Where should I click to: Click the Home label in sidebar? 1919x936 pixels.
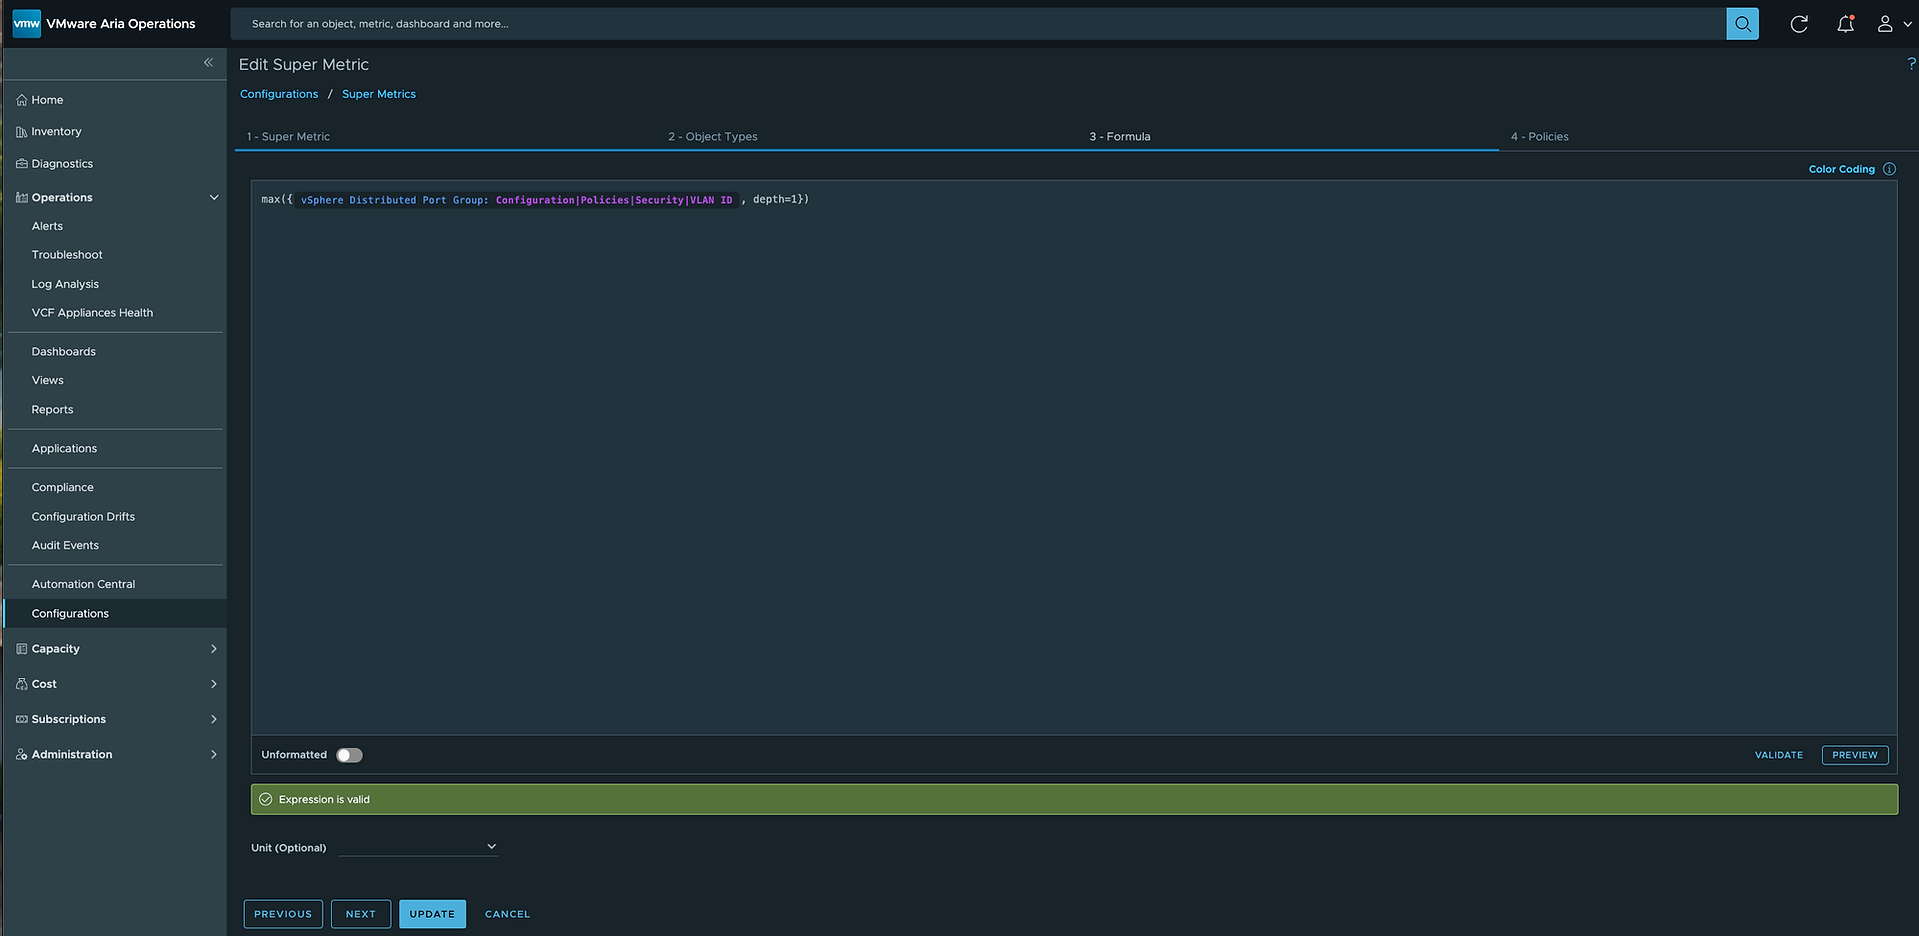click(x=47, y=100)
